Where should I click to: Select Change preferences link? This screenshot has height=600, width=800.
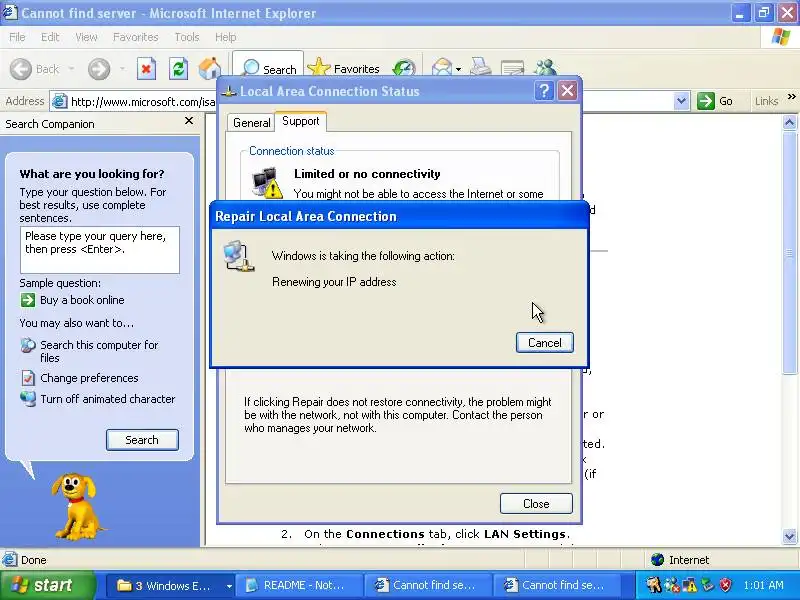pos(89,378)
